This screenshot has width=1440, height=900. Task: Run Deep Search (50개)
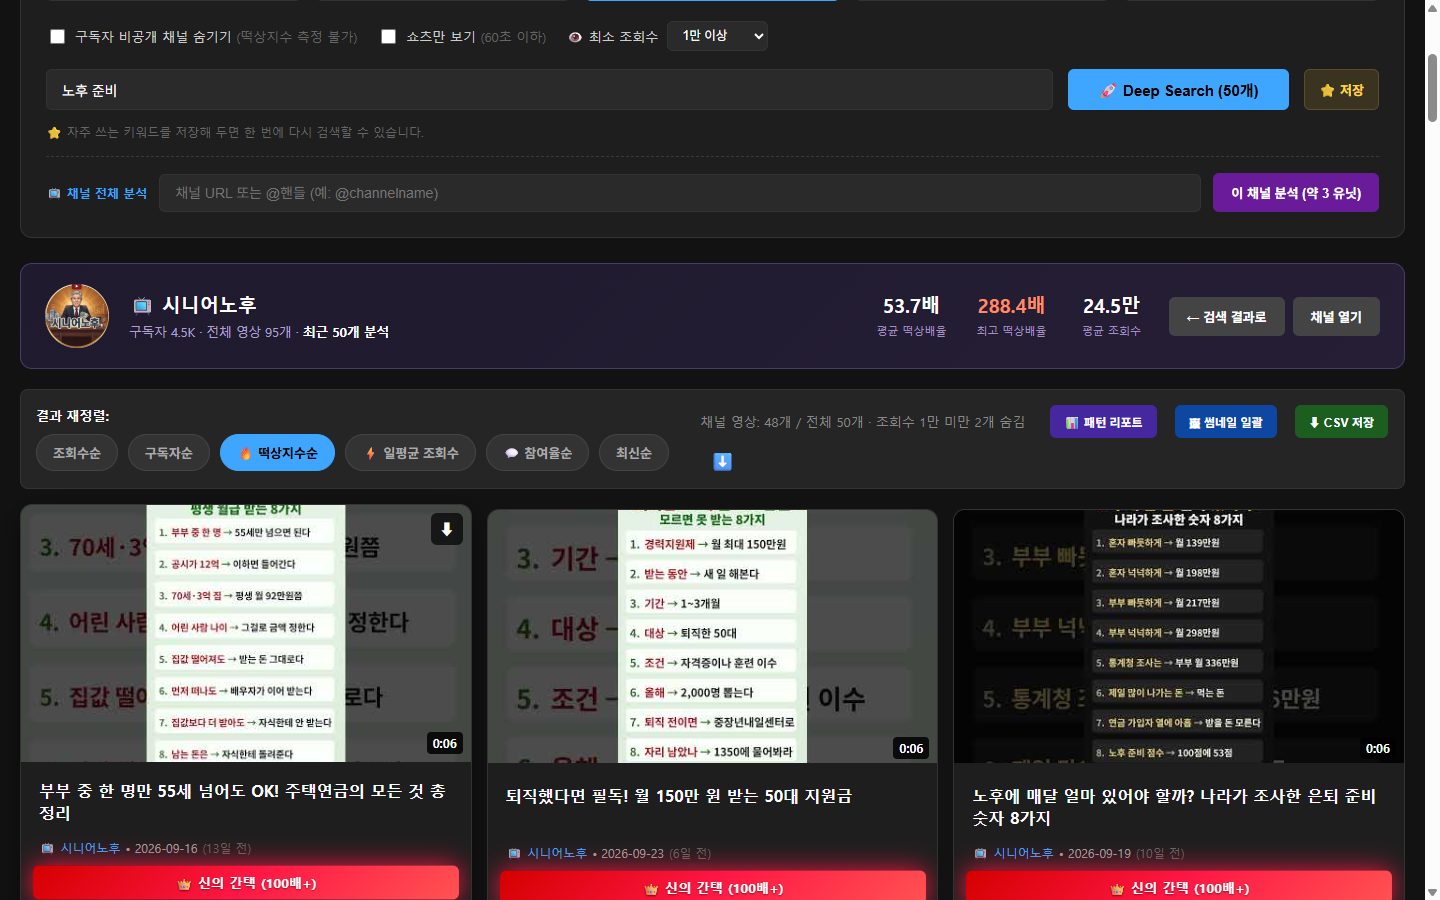pyautogui.click(x=1178, y=90)
